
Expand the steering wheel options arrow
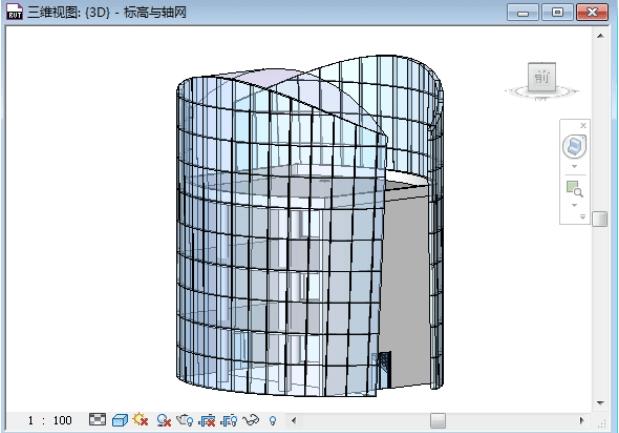click(x=576, y=166)
